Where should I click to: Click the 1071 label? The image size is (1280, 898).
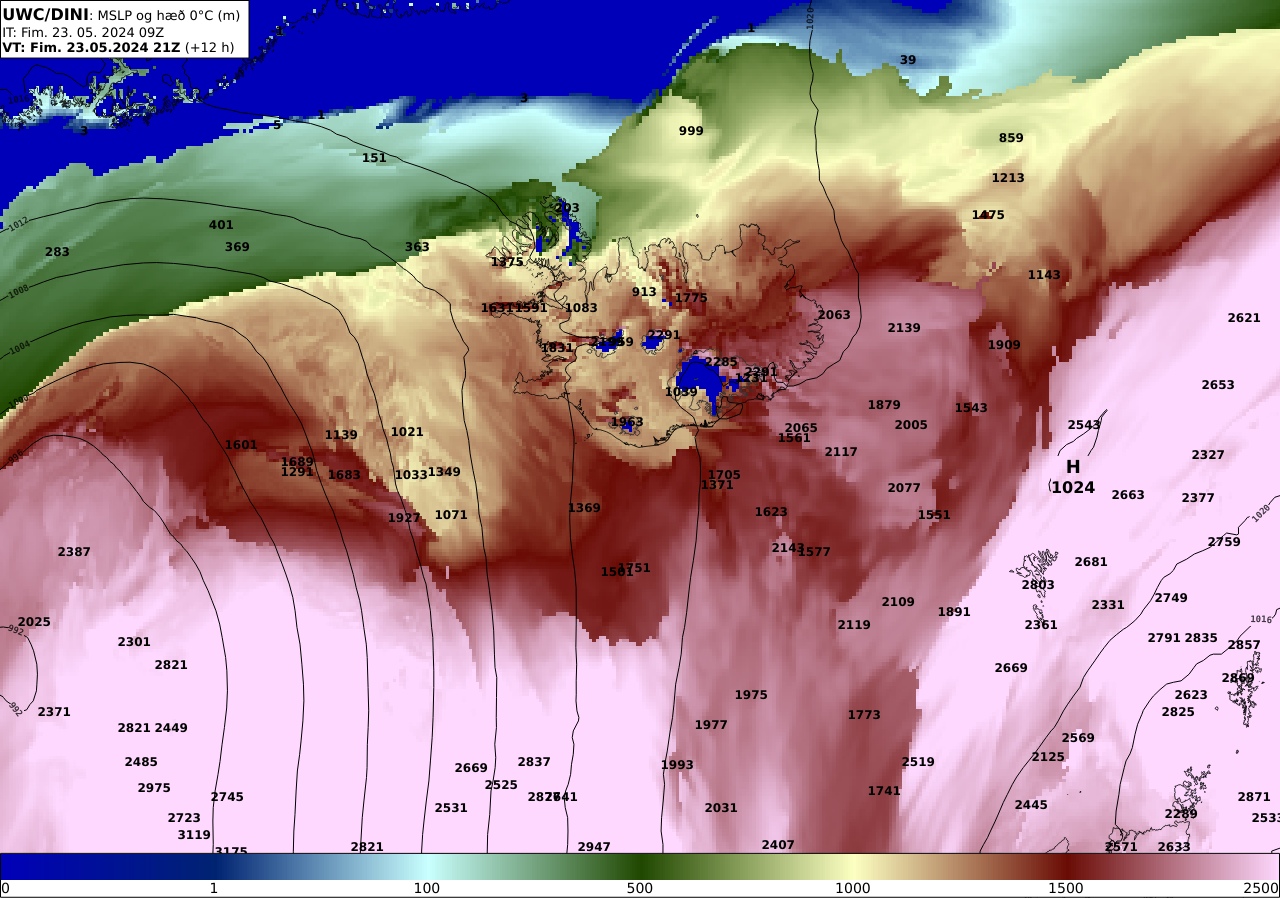point(451,515)
